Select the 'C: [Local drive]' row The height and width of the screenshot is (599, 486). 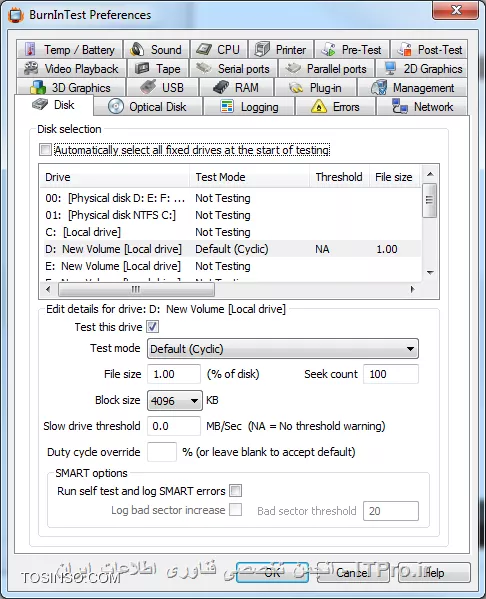[231, 232]
